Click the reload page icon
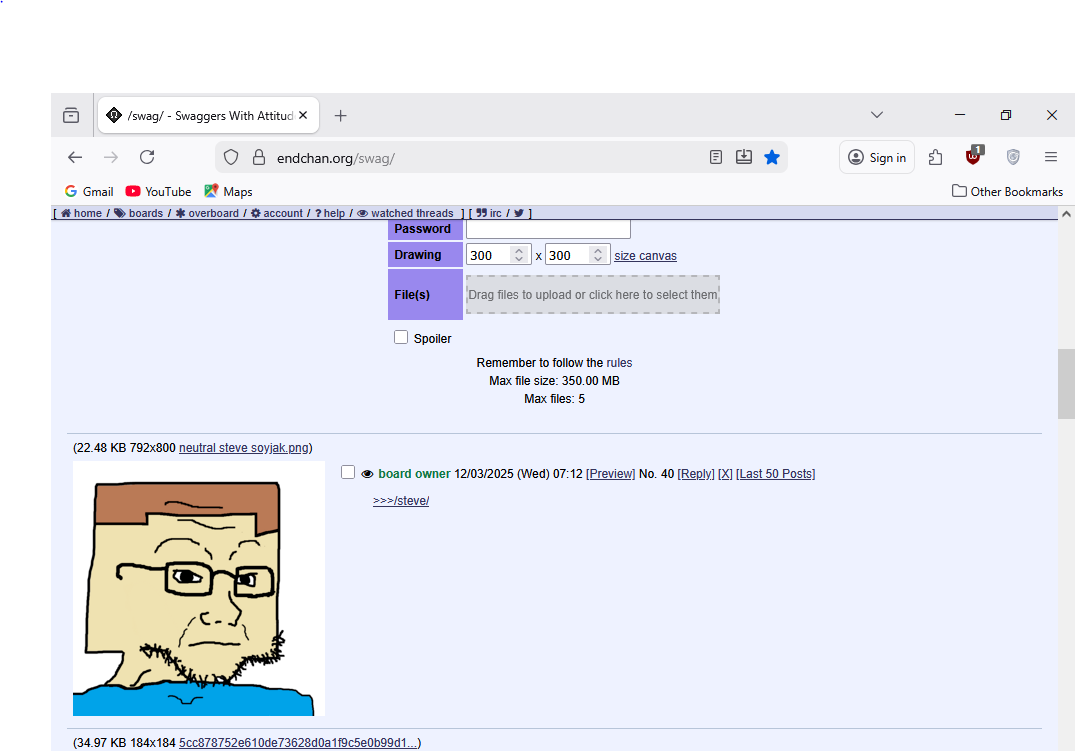Viewport: 1075px width, 751px height. (147, 157)
